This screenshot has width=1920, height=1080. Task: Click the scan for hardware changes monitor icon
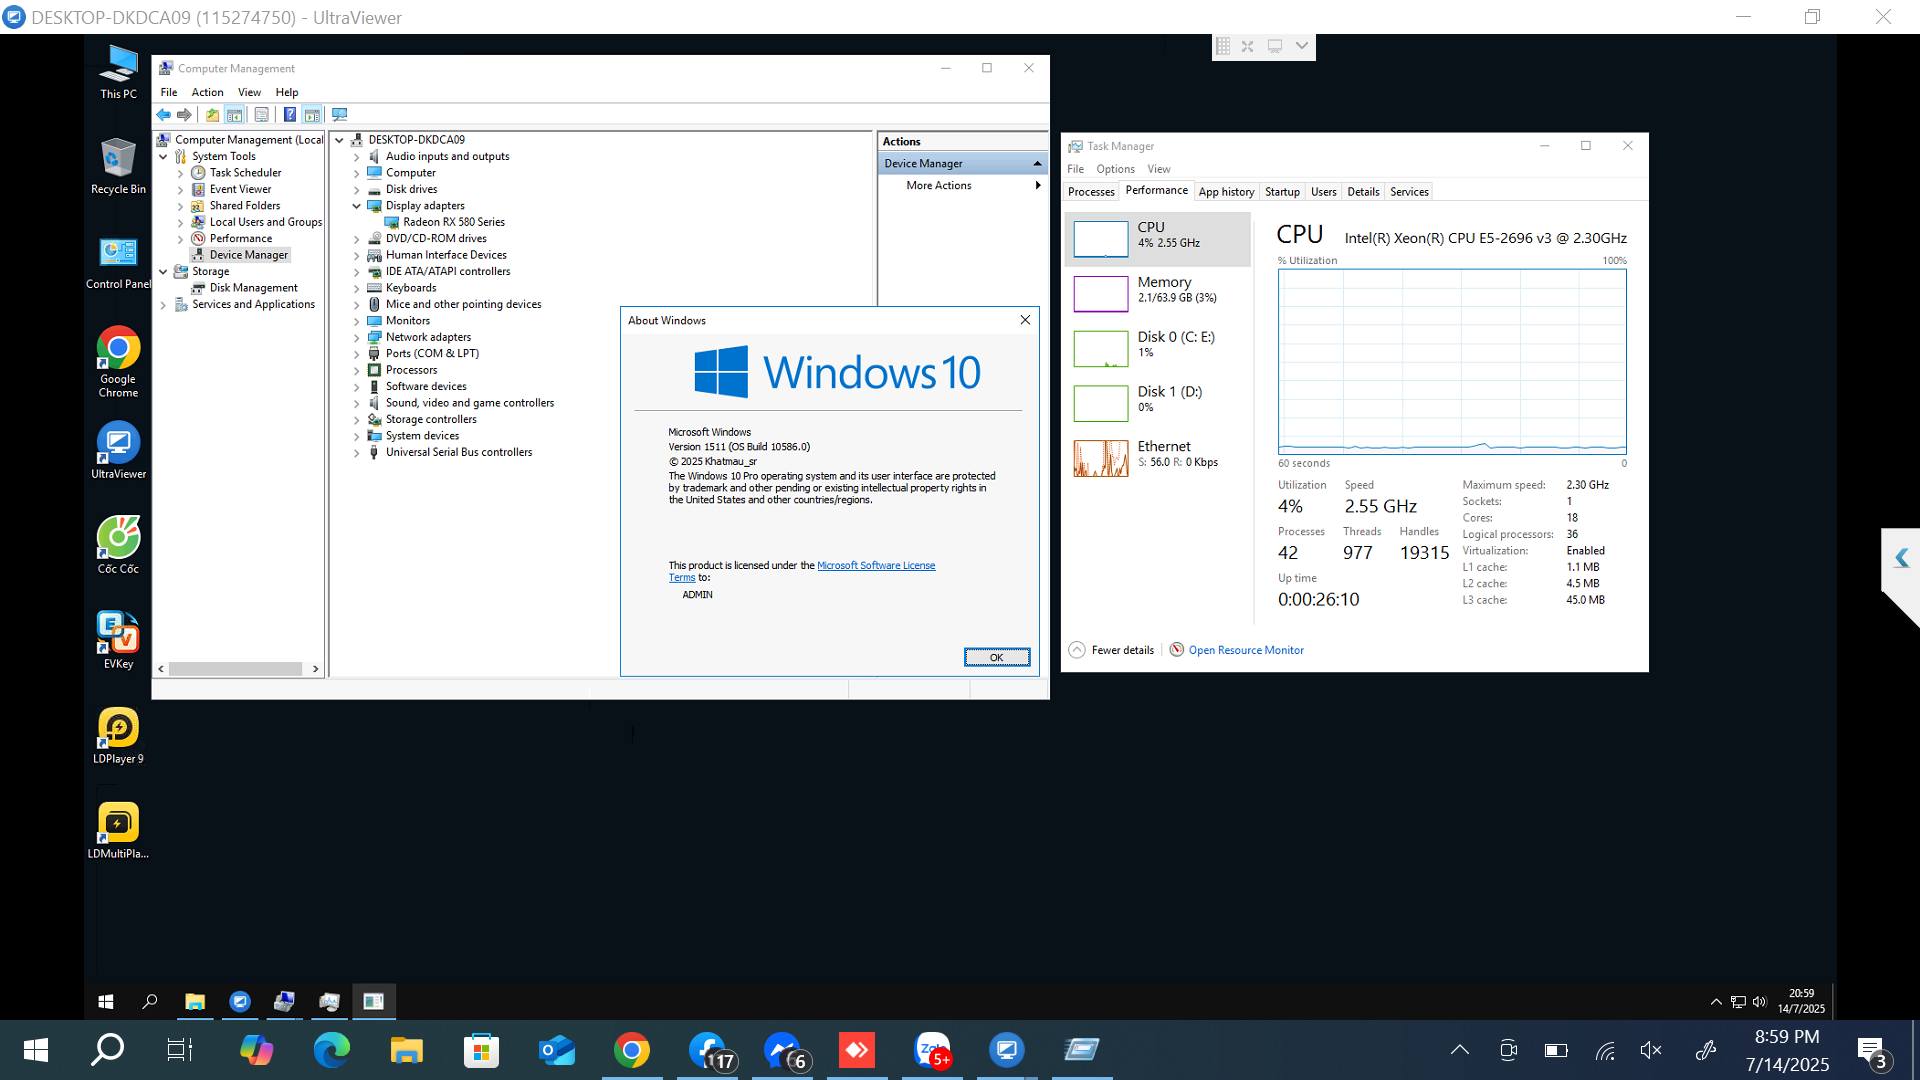pyautogui.click(x=340, y=115)
